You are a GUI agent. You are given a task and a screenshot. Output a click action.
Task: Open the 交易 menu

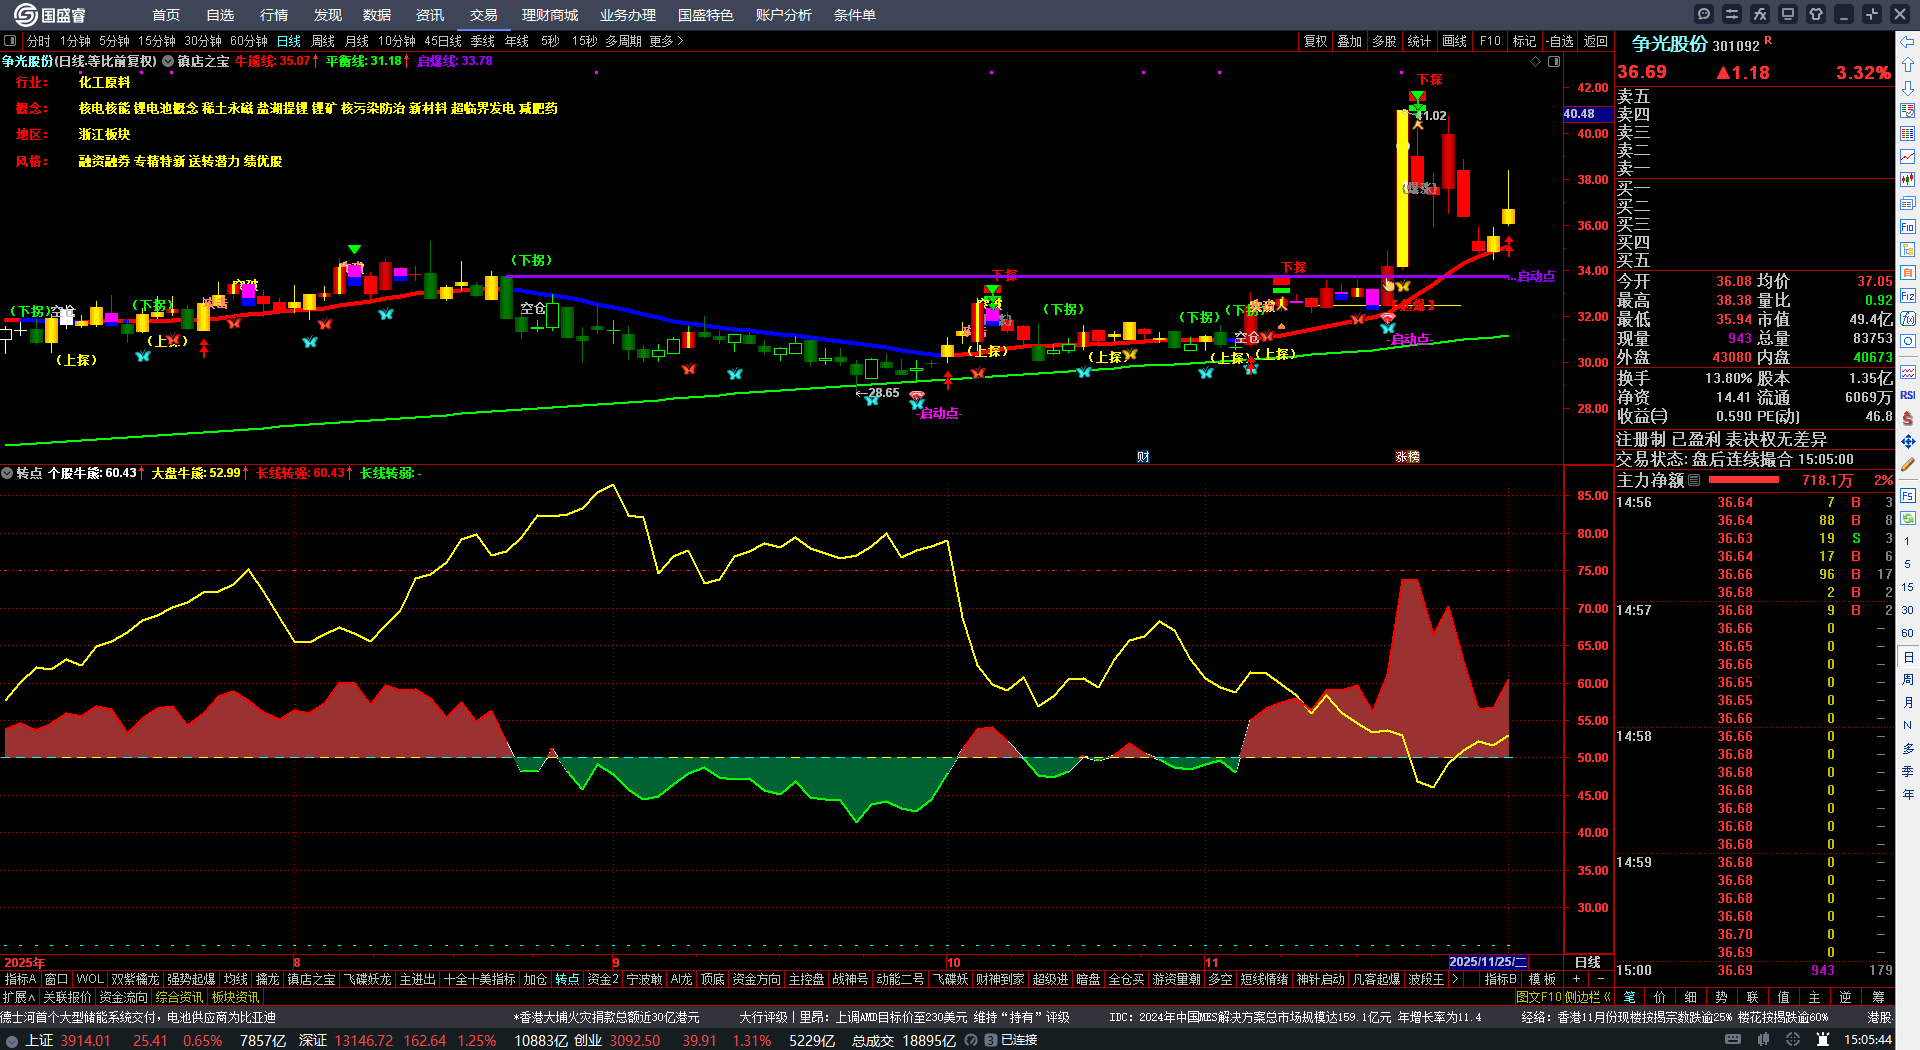(x=484, y=15)
